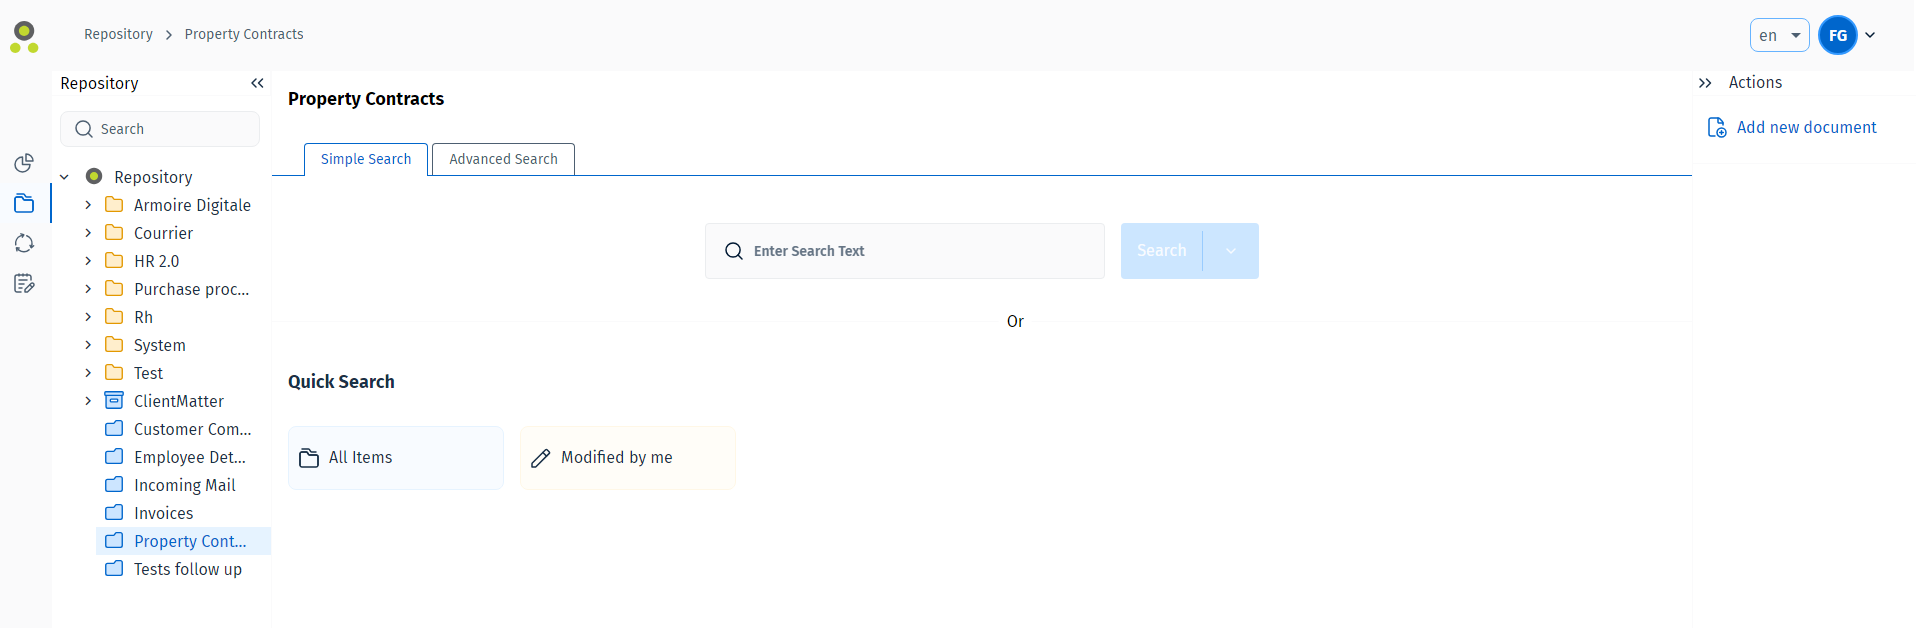Image resolution: width=1916 pixels, height=628 pixels.
Task: Click the Repository breadcrumb link
Action: coord(118,34)
